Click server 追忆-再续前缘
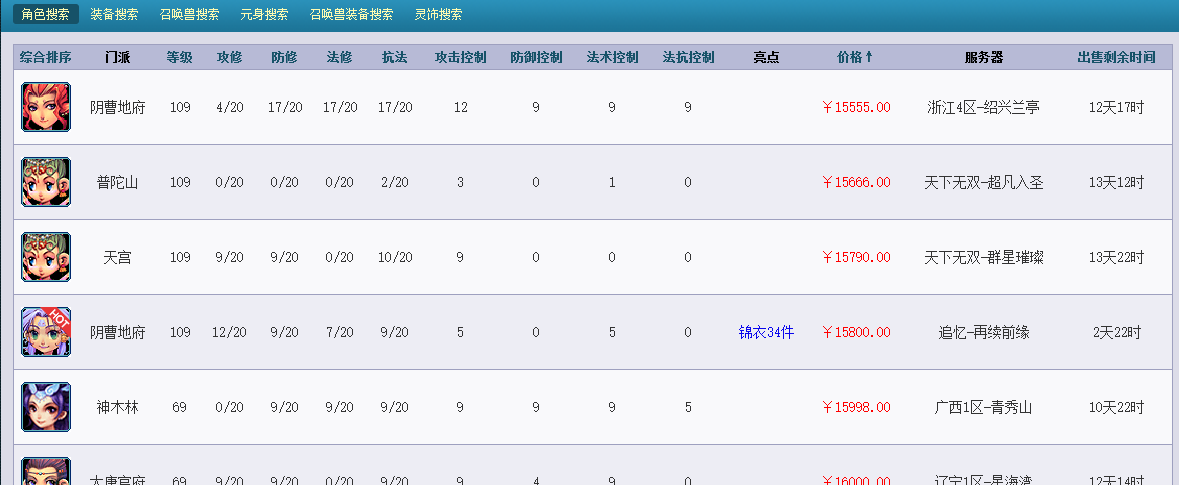 tap(984, 332)
